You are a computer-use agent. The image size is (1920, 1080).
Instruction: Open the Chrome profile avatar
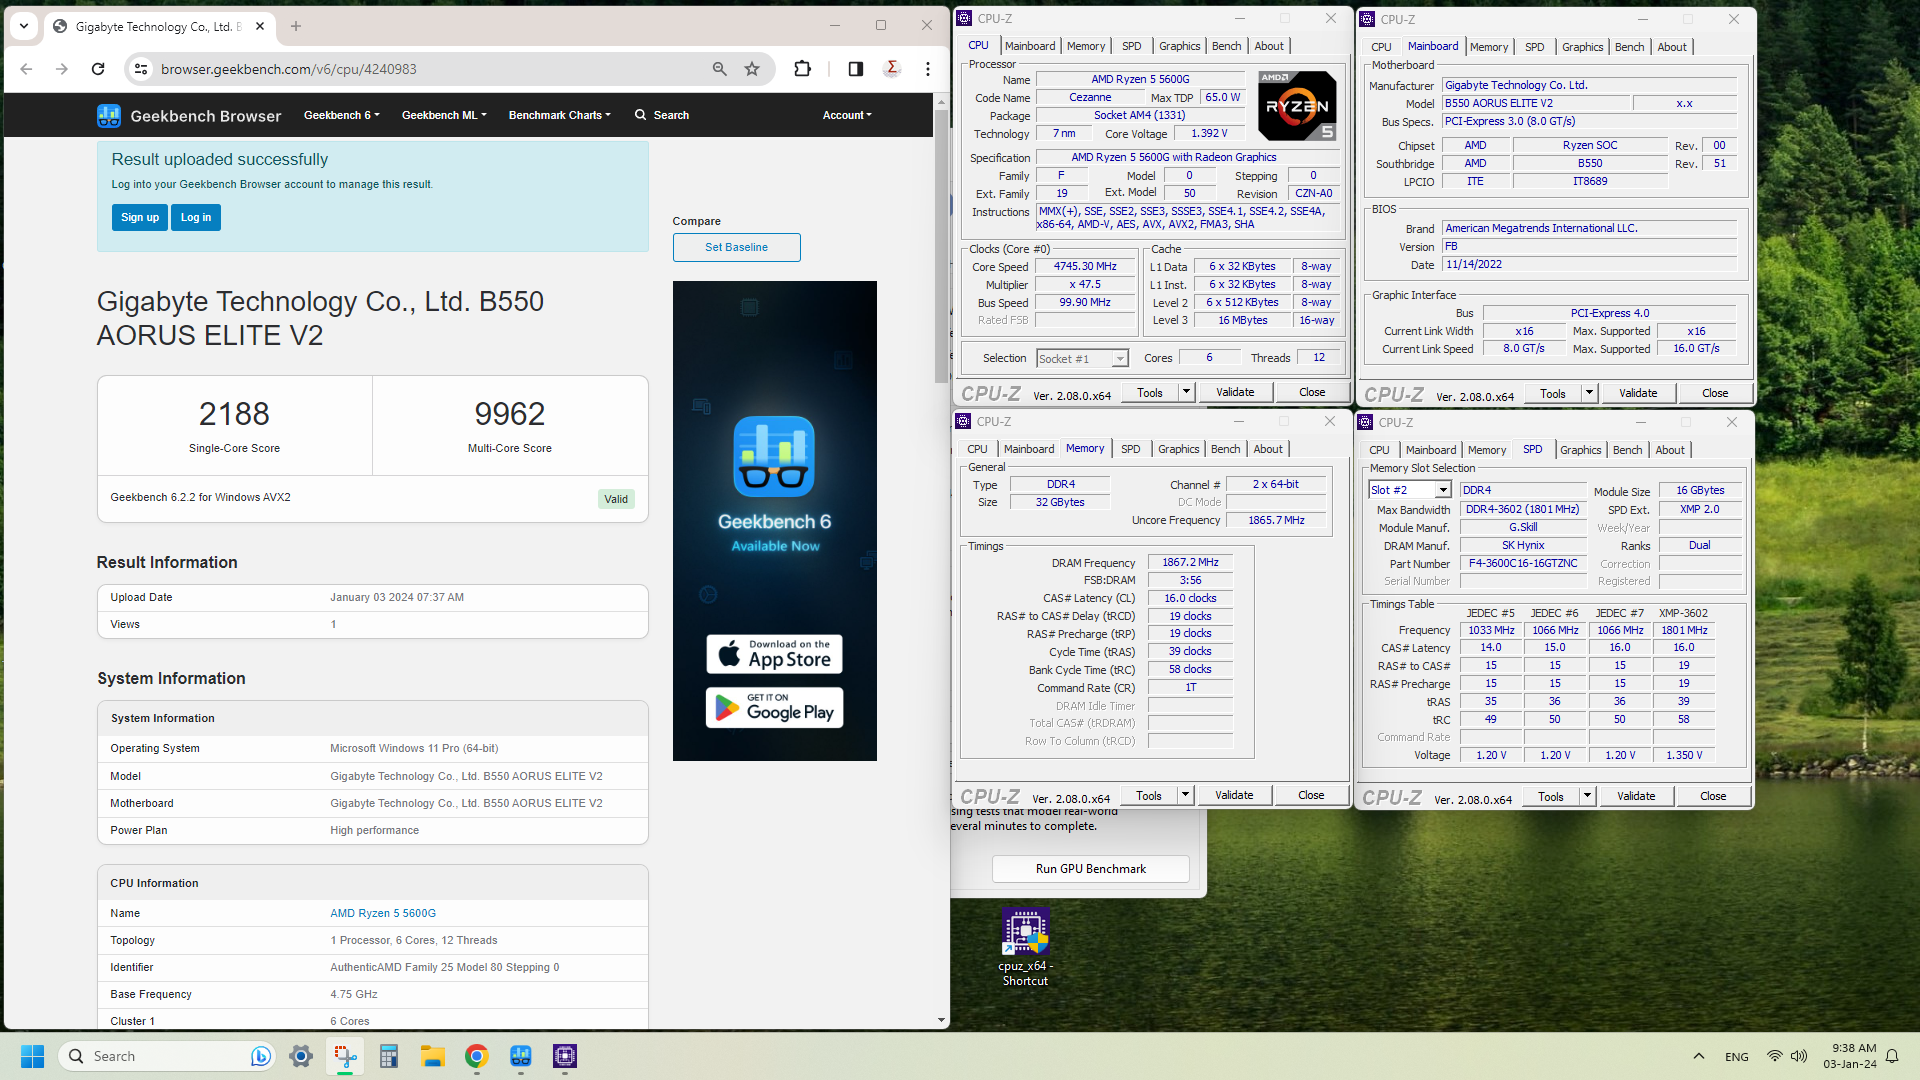coord(892,69)
